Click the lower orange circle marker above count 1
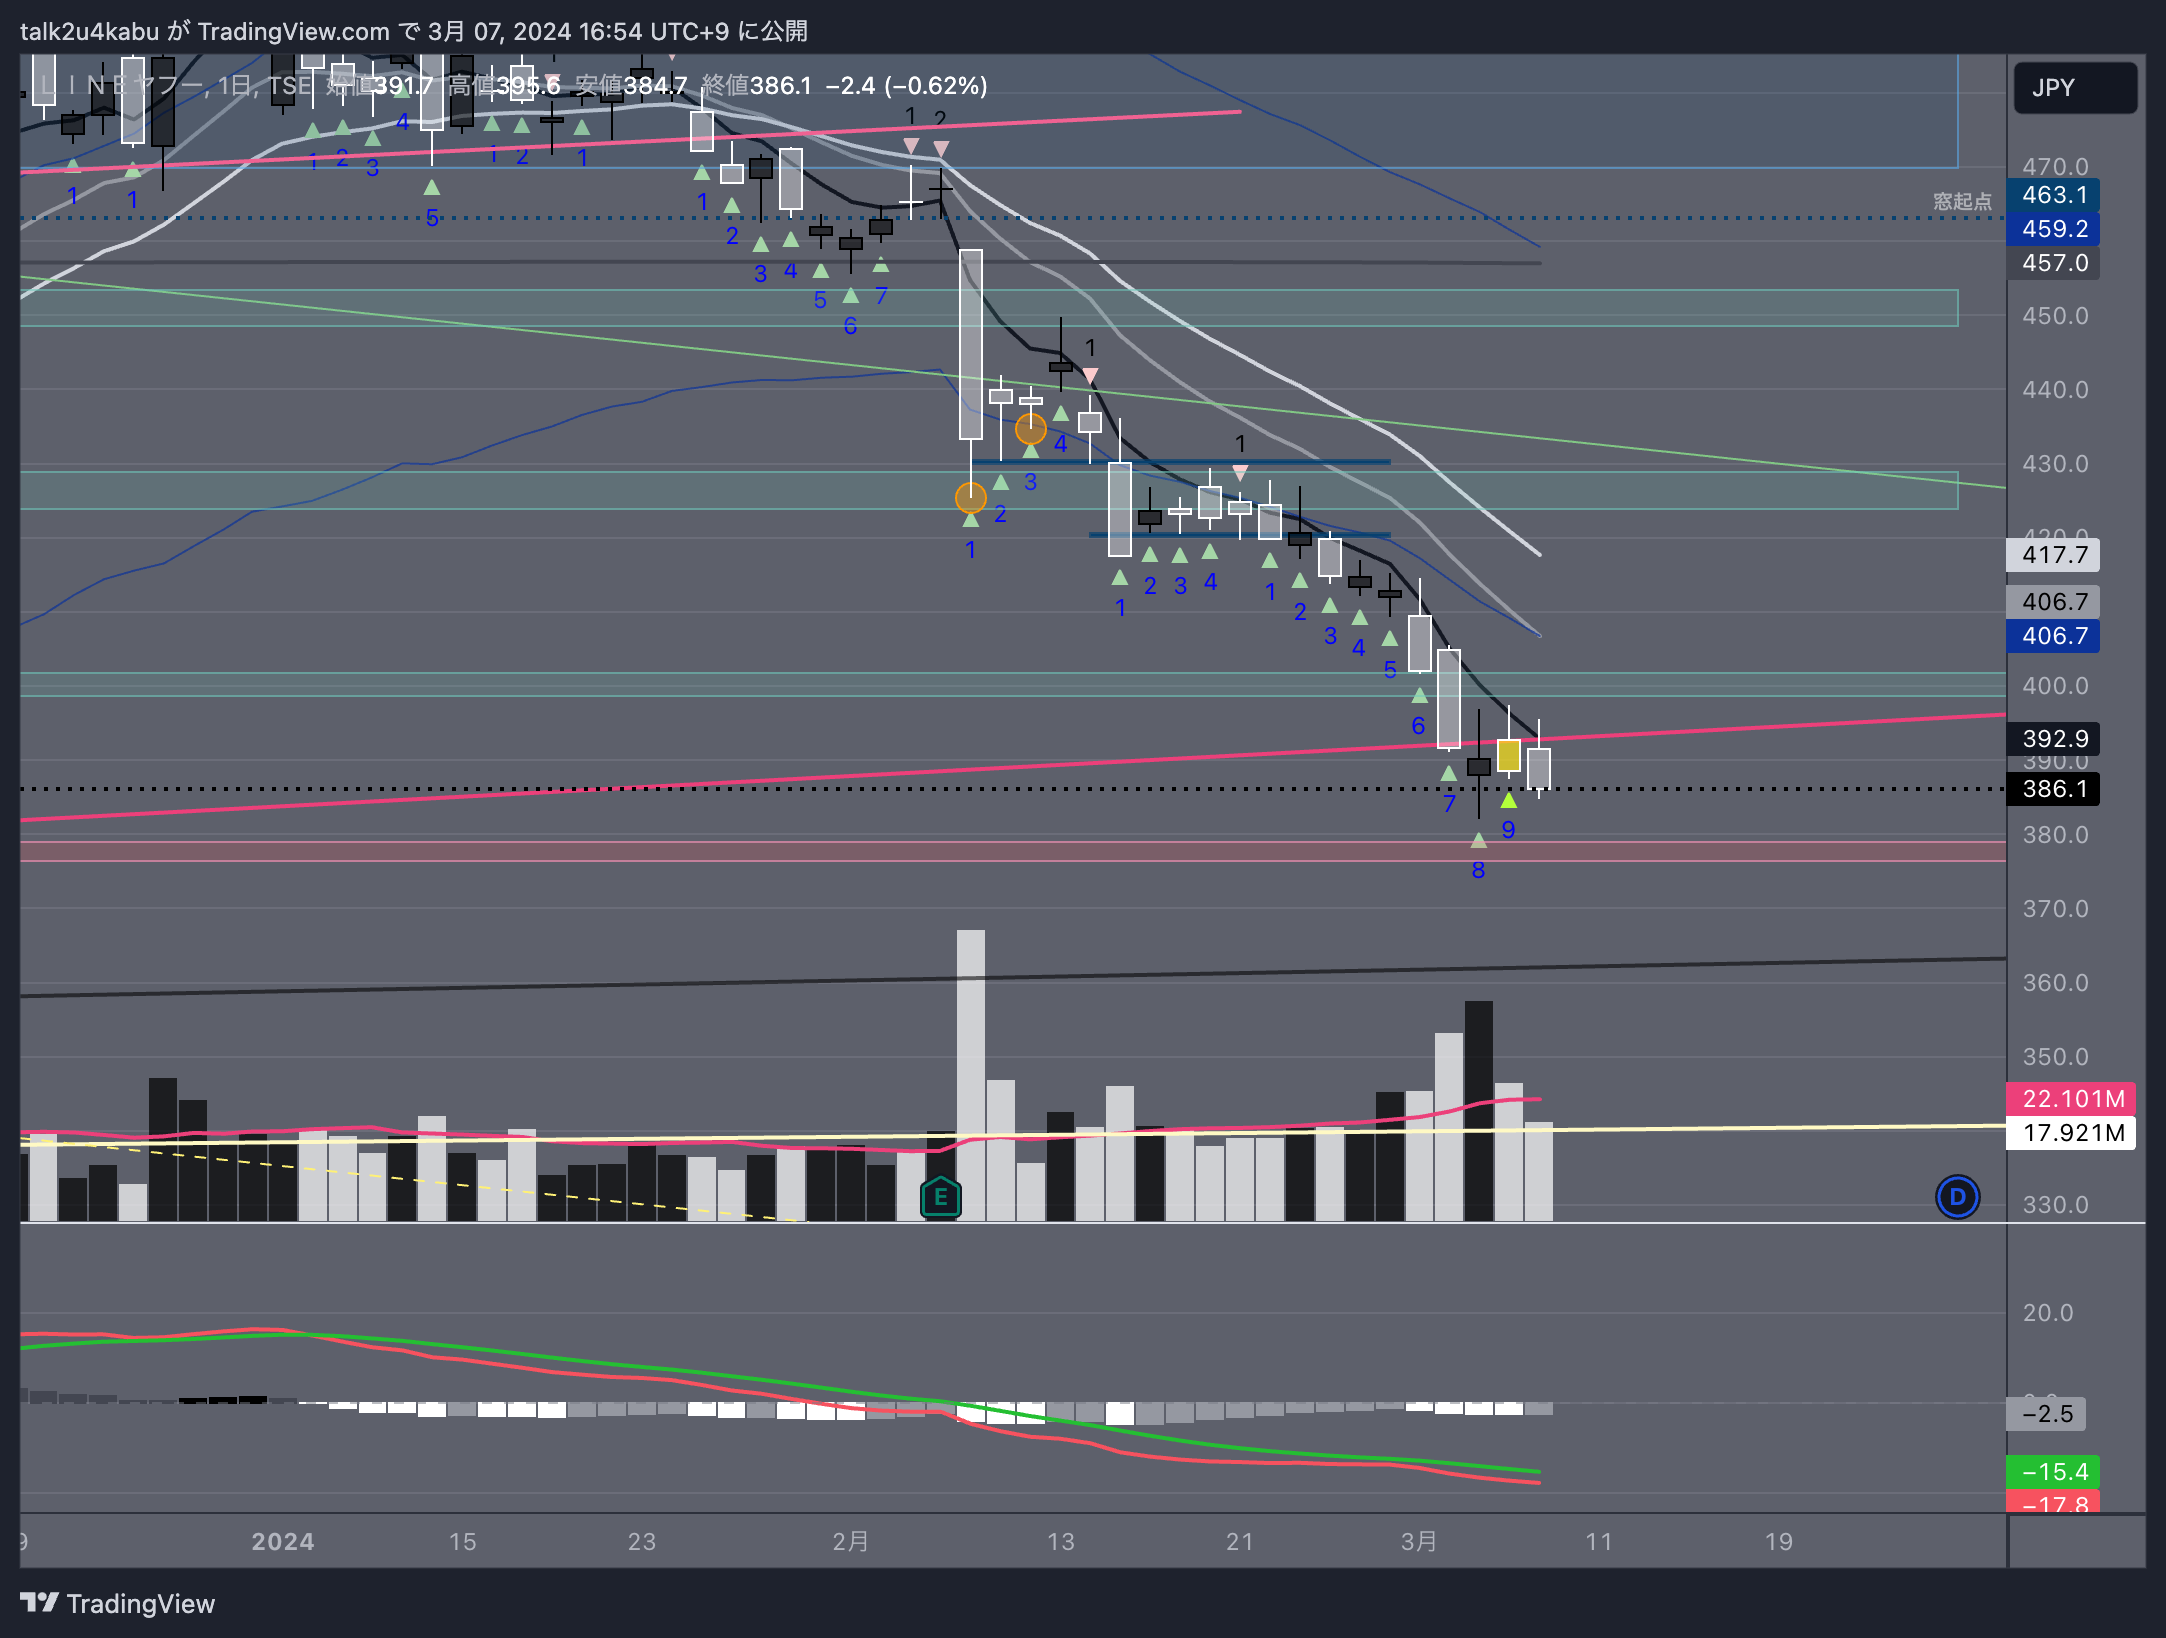Viewport: 2166px width, 1638px height. tap(970, 497)
